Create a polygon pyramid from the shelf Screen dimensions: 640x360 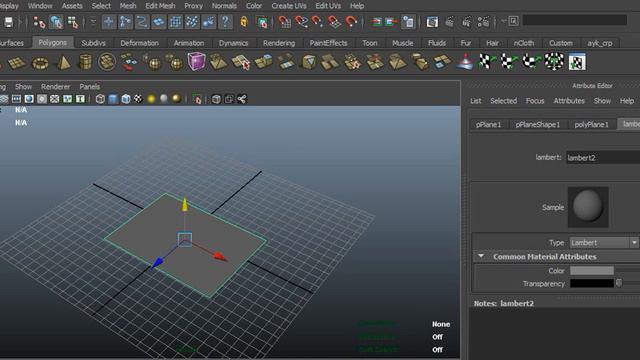(63, 62)
